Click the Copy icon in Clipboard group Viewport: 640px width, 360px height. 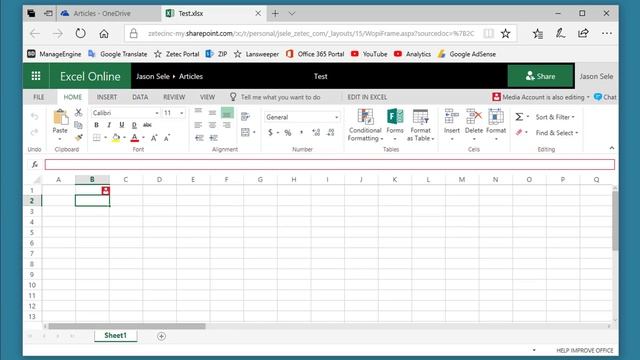pyautogui.click(x=78, y=125)
